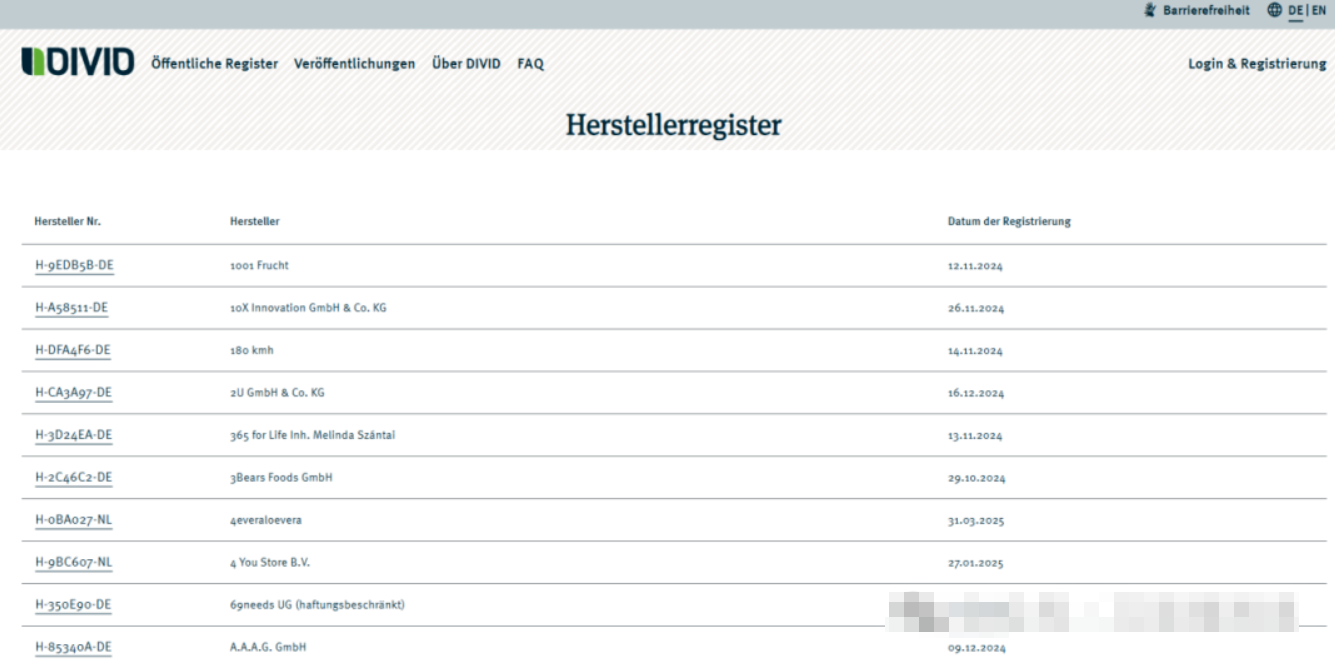Switch language to EN
This screenshot has height=664, width=1335.
pyautogui.click(x=1319, y=10)
